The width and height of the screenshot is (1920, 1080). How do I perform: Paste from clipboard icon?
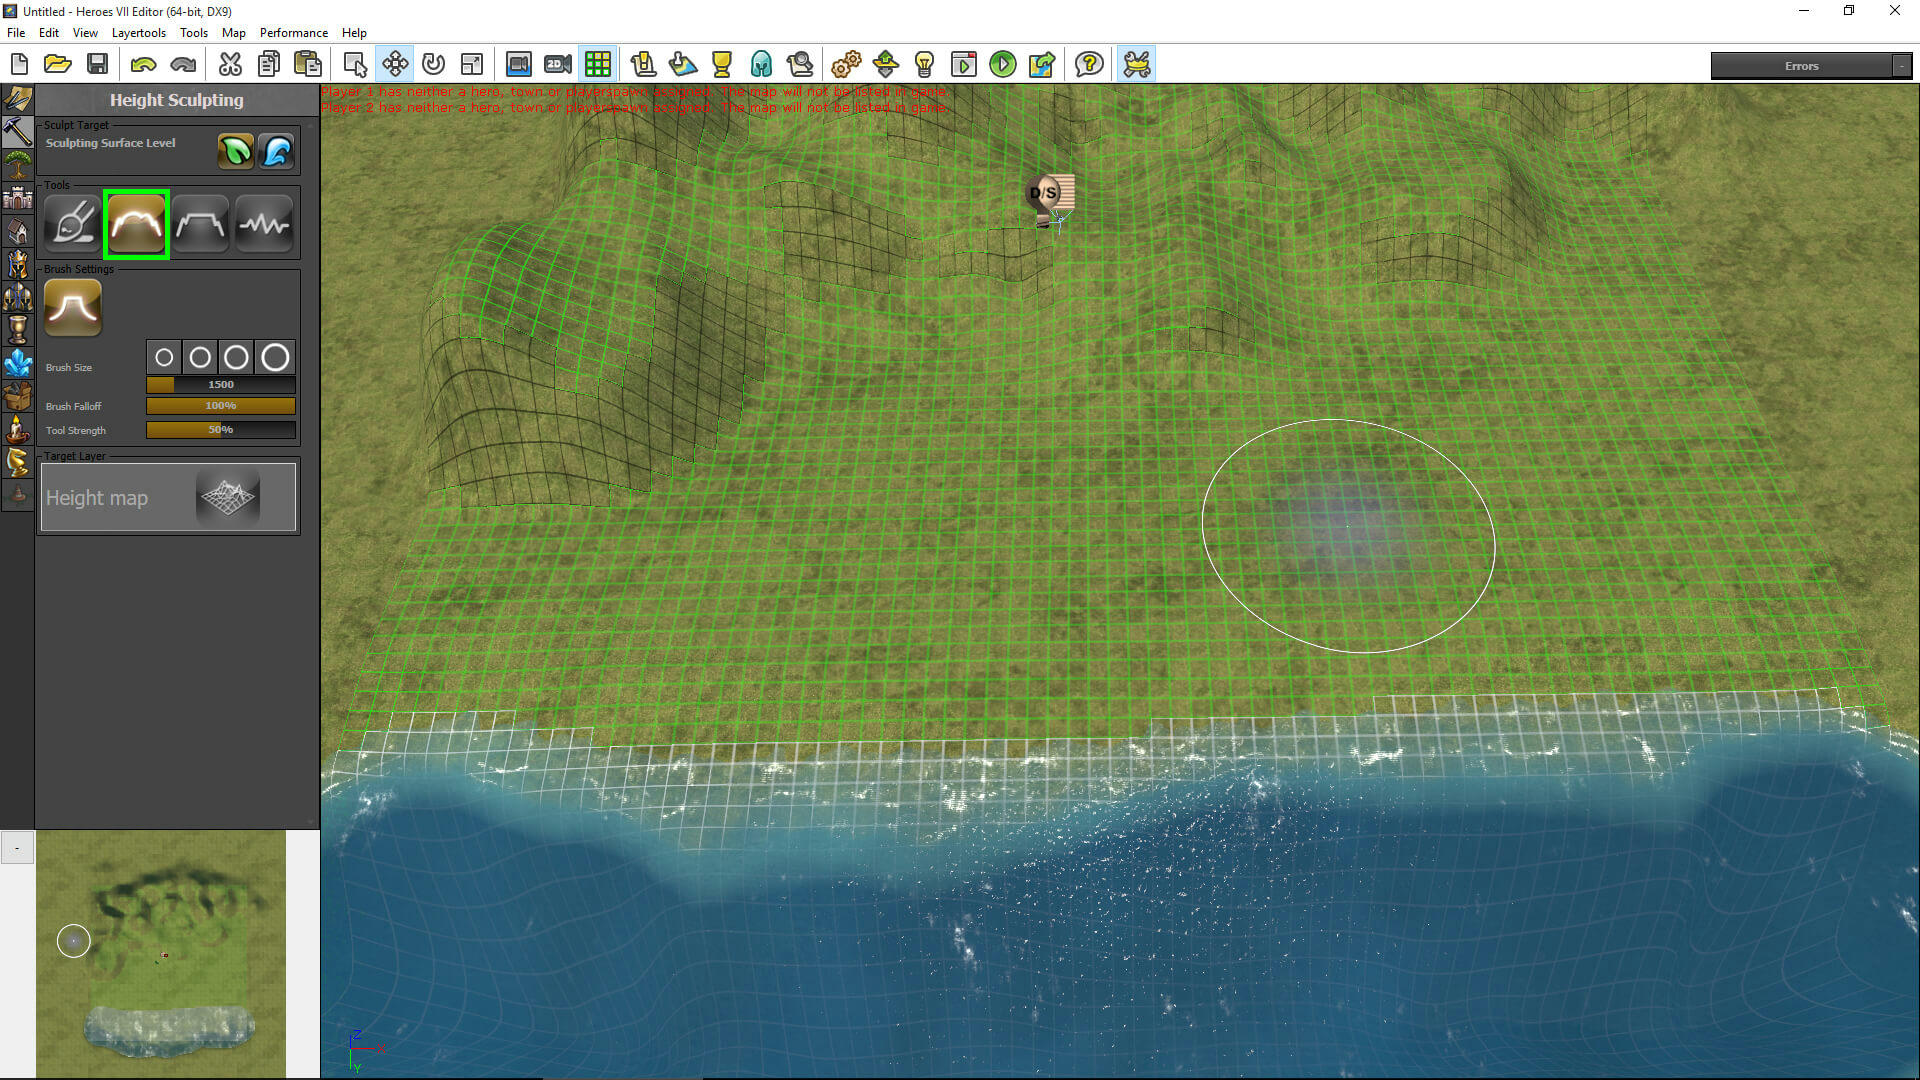(308, 65)
